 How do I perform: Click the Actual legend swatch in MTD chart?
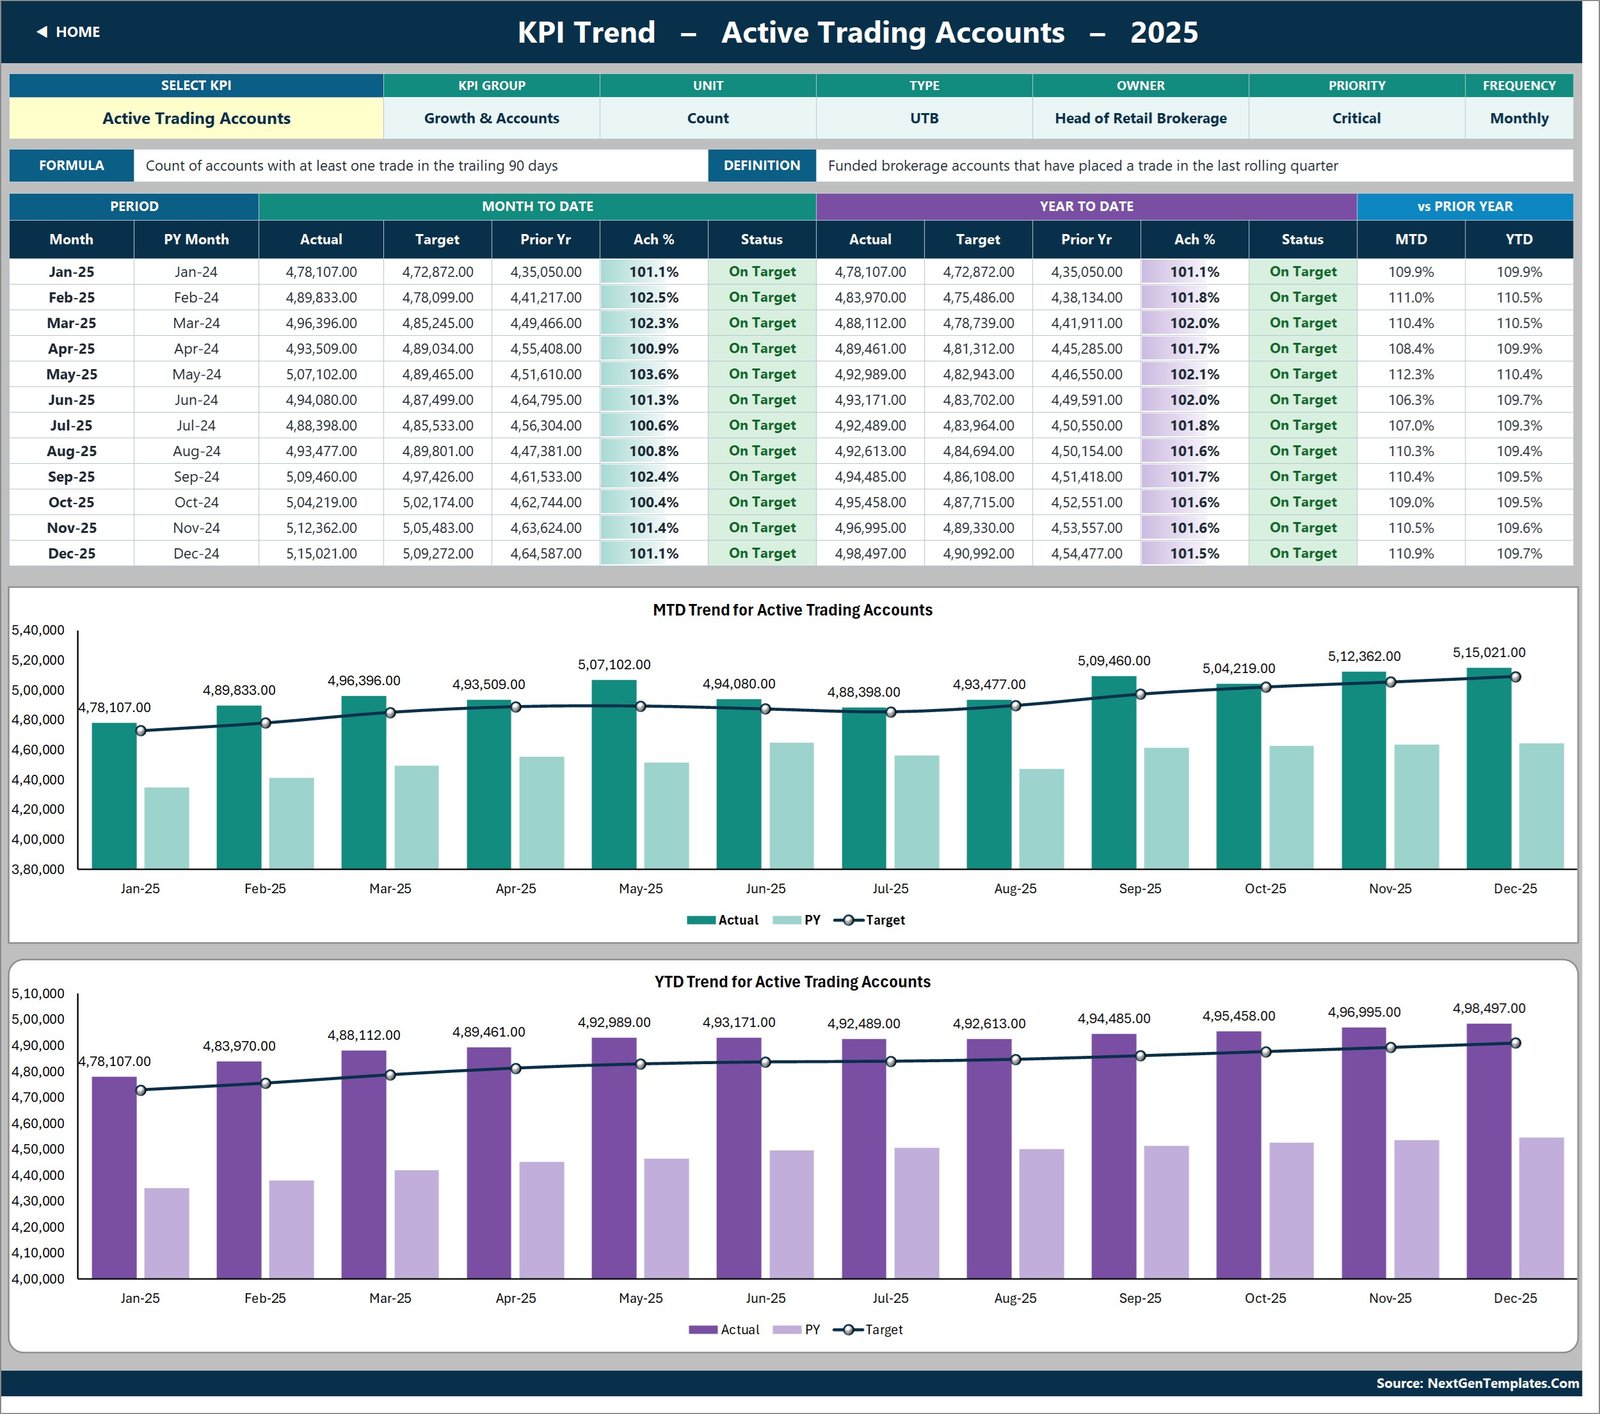[x=701, y=920]
